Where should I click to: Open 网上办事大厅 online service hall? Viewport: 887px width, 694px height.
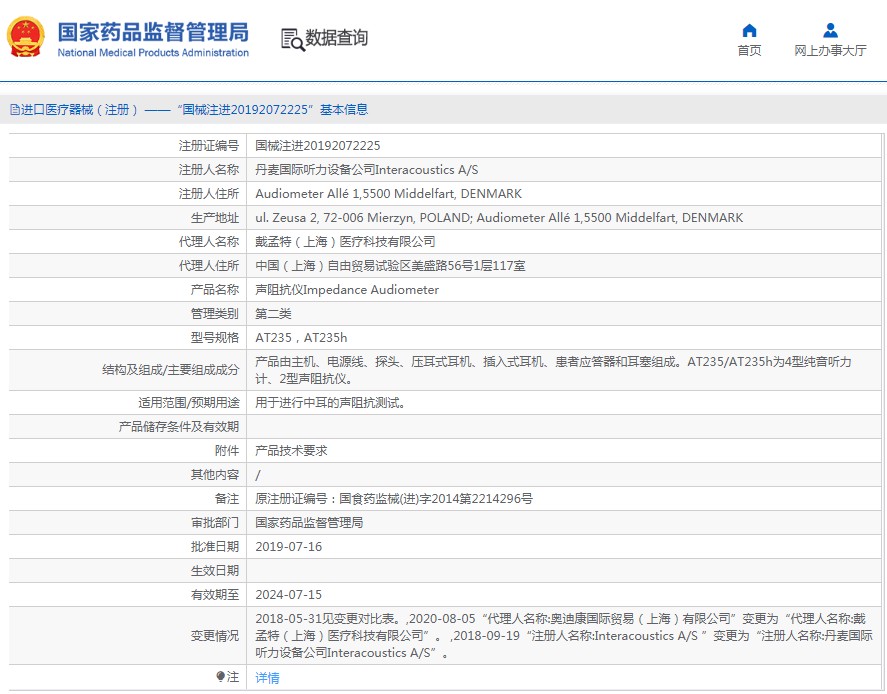[830, 51]
